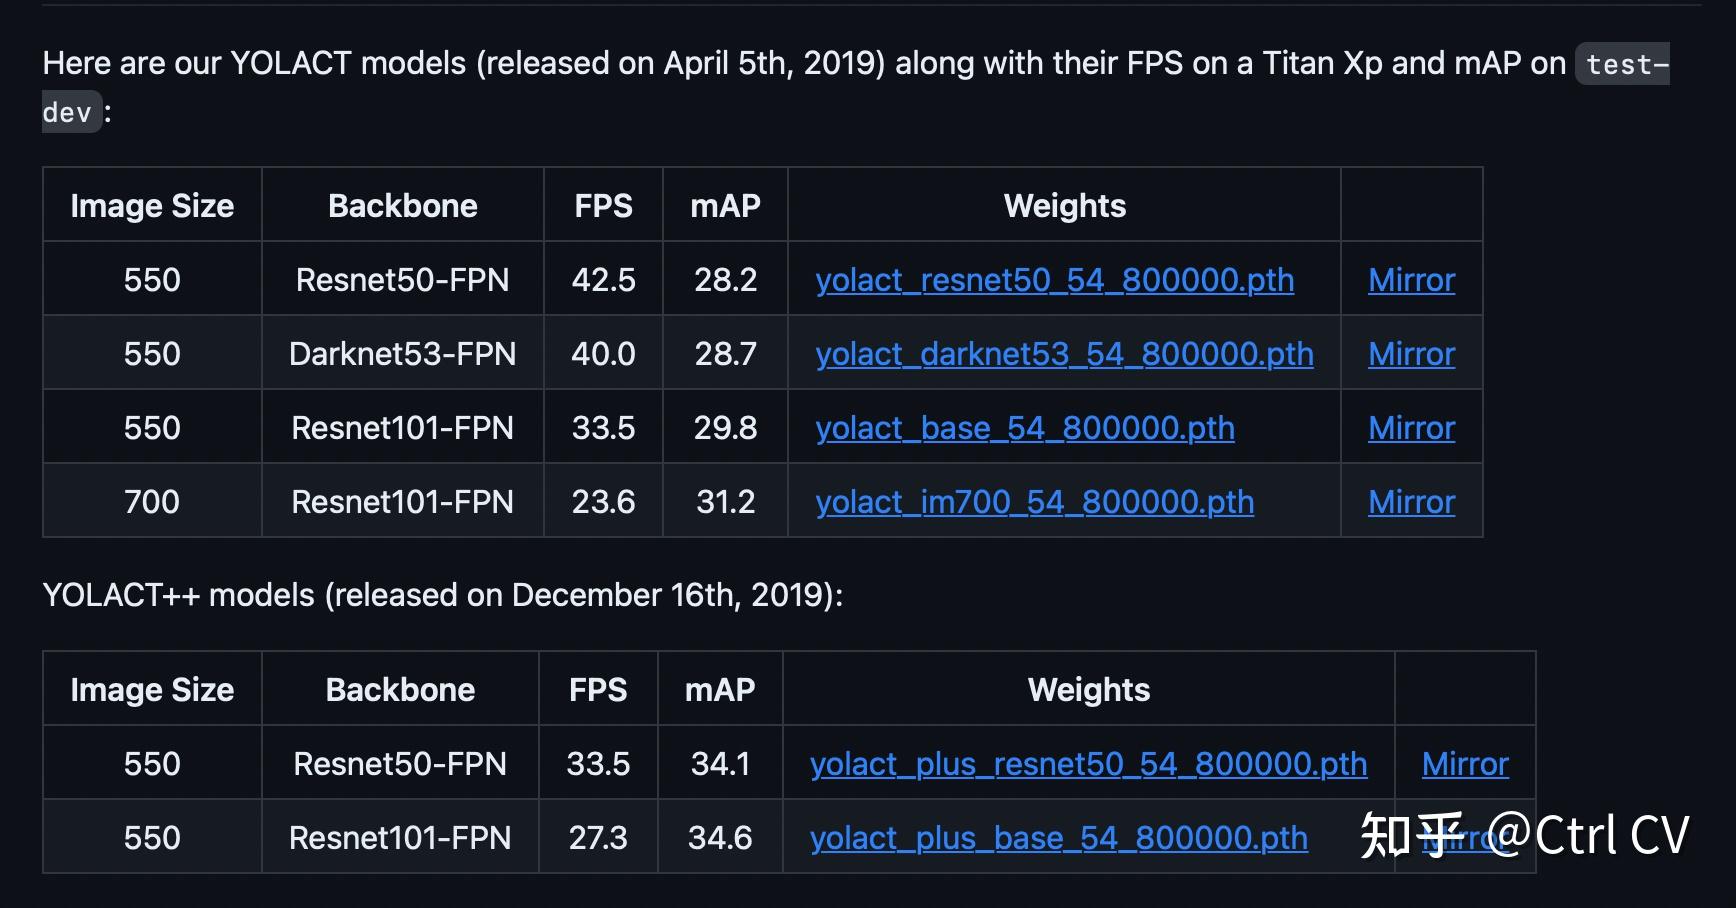The height and width of the screenshot is (908, 1736).
Task: Open the yolact_plus_resnet50_54_800000.pth link
Action: [1088, 764]
